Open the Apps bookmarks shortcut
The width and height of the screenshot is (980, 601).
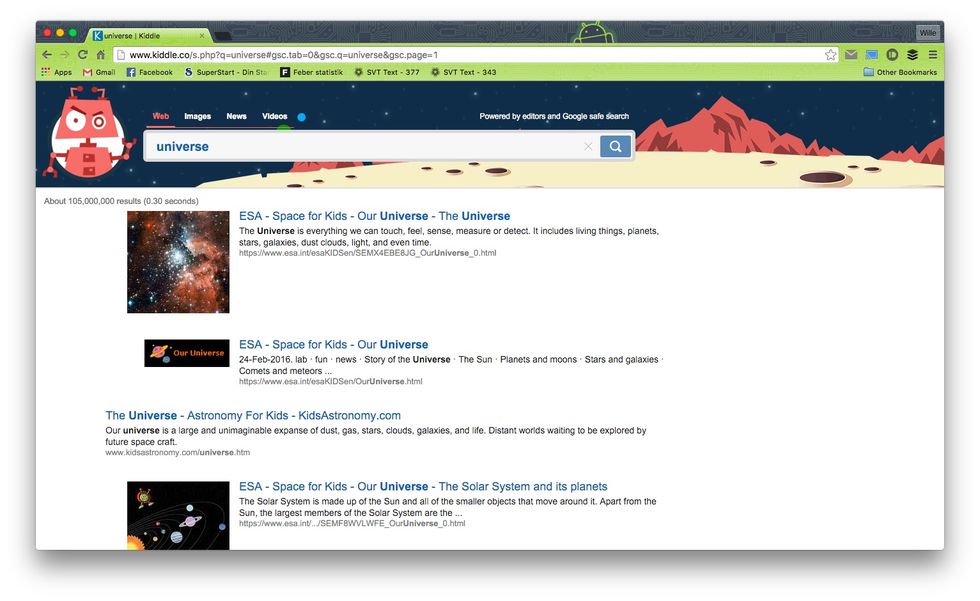pyautogui.click(x=56, y=72)
